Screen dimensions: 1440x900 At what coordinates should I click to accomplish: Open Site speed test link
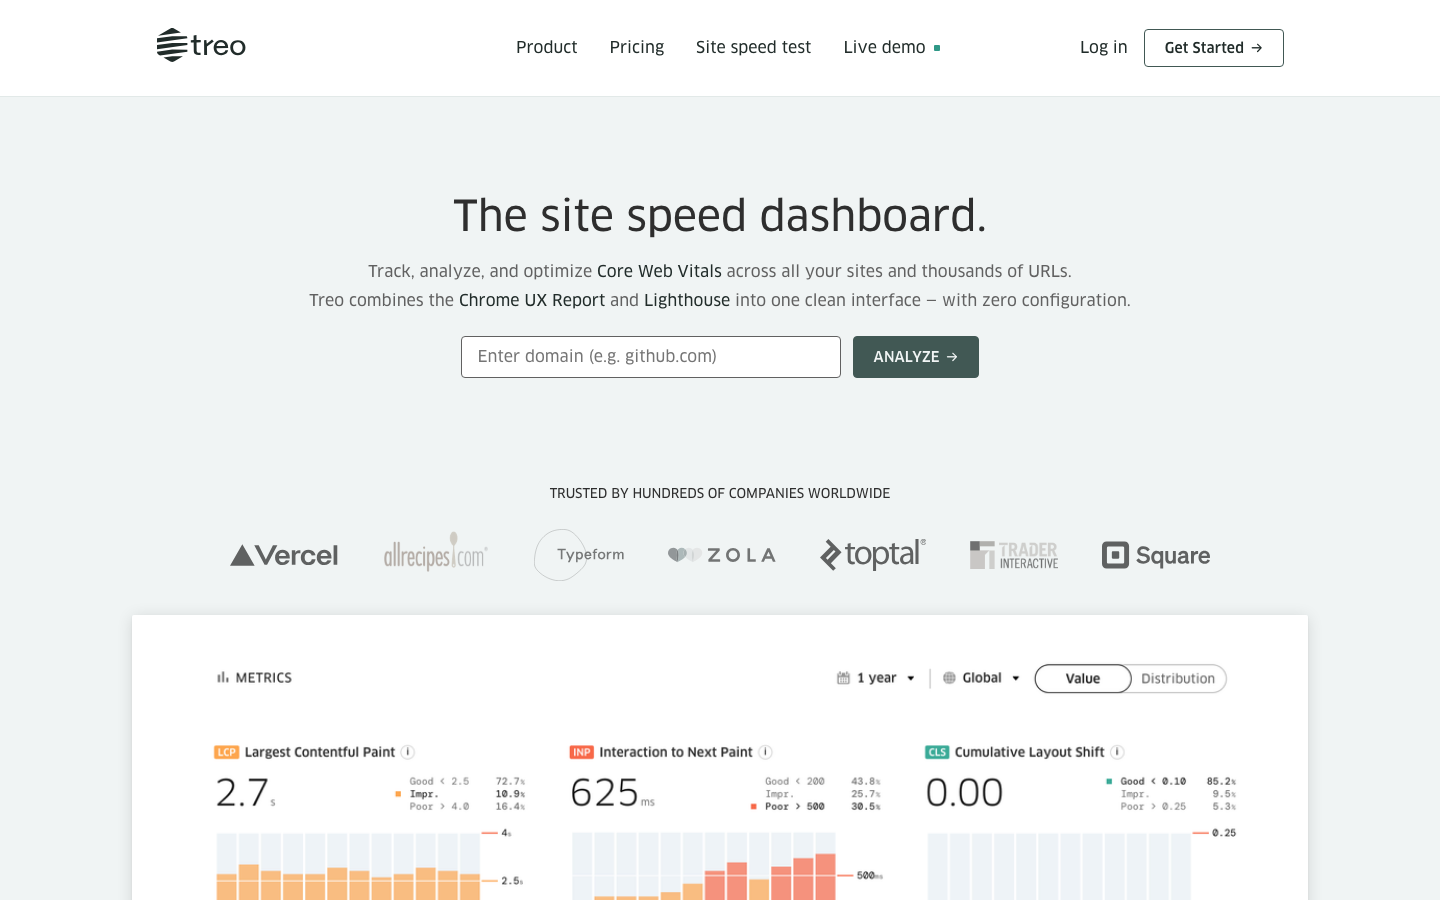pyautogui.click(x=753, y=47)
